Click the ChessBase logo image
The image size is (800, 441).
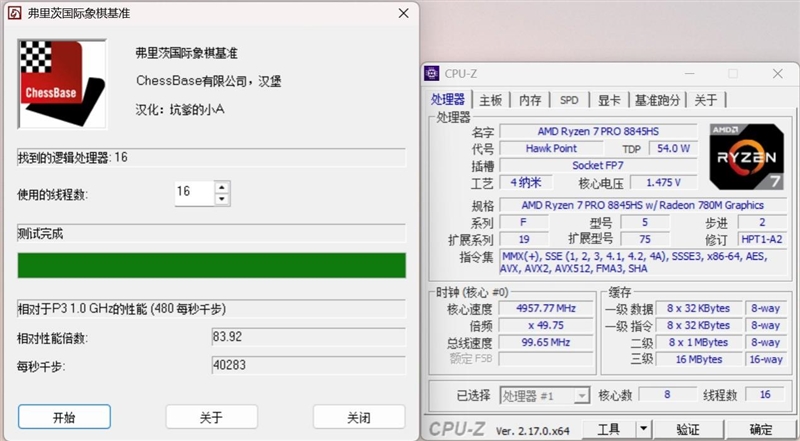62,84
